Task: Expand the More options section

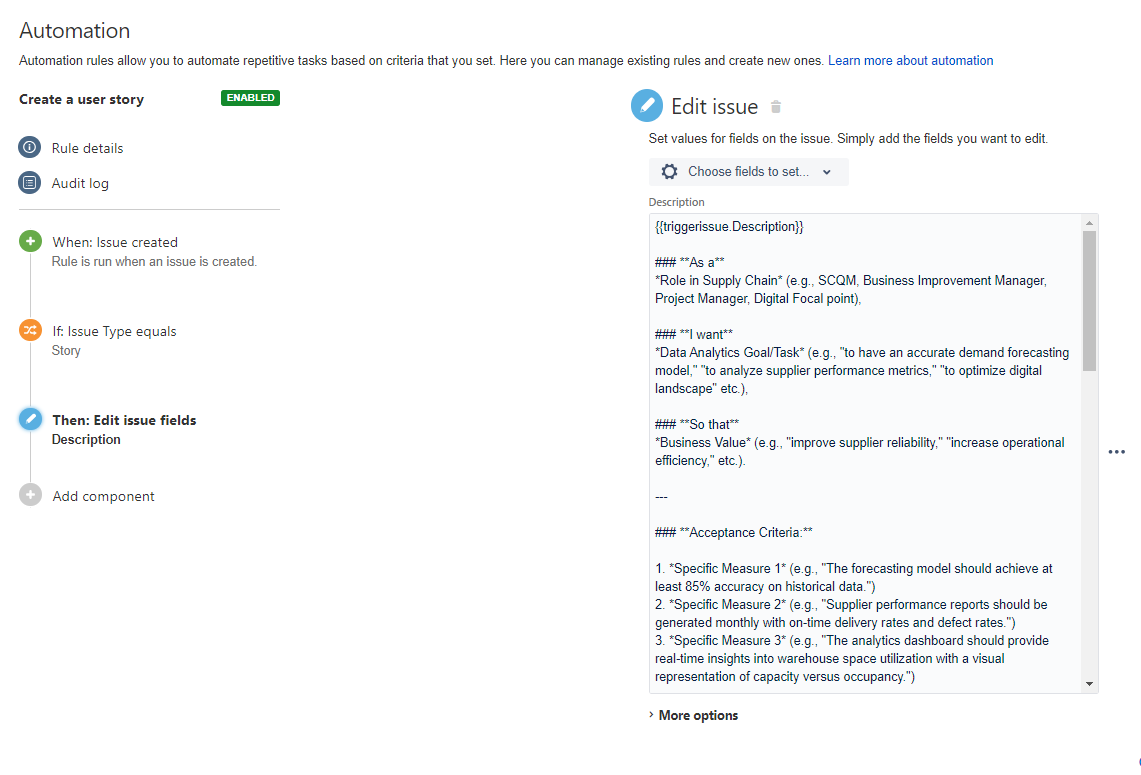Action: (693, 715)
